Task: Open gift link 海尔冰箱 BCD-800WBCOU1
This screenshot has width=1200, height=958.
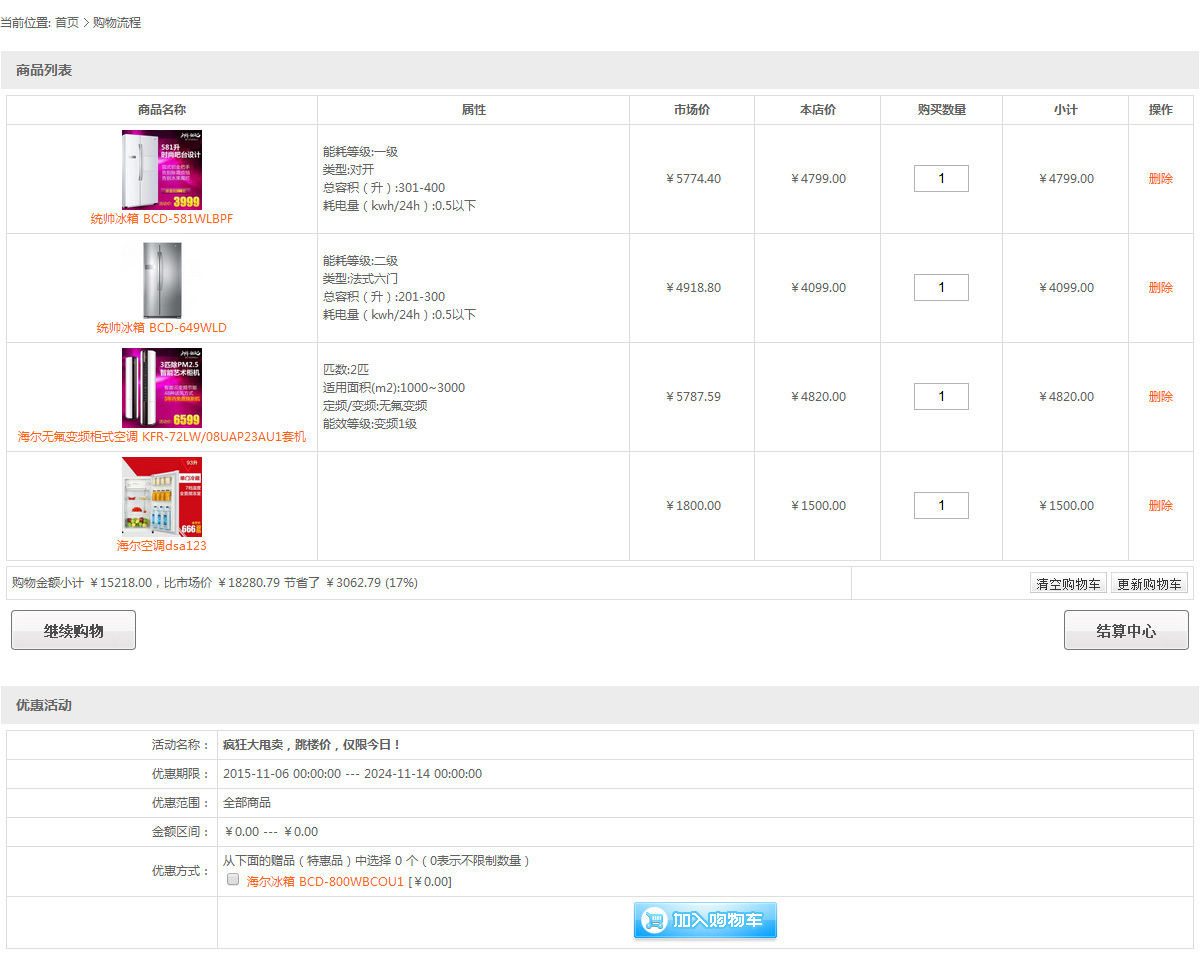Action: [x=325, y=882]
